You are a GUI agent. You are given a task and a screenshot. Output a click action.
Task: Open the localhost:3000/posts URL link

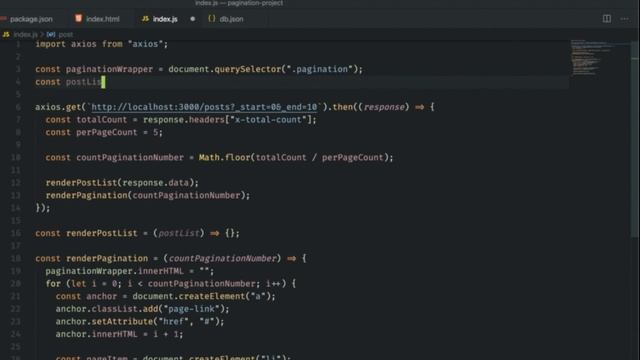click(204, 107)
